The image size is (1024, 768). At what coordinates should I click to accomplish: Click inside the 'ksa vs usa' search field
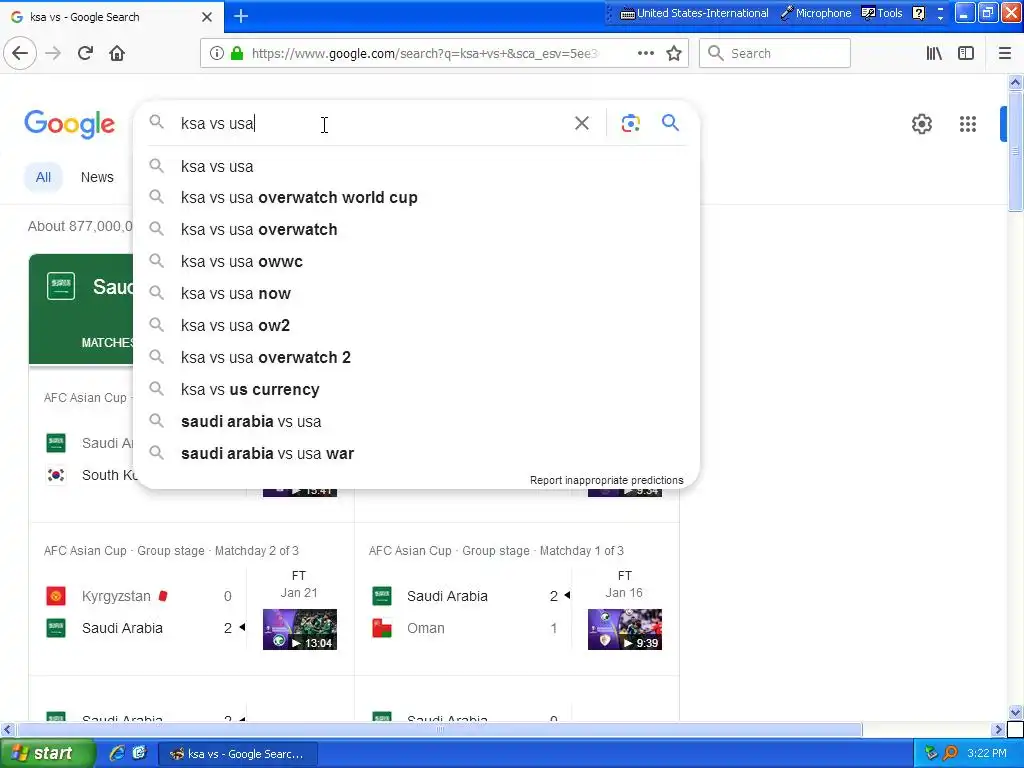click(372, 123)
